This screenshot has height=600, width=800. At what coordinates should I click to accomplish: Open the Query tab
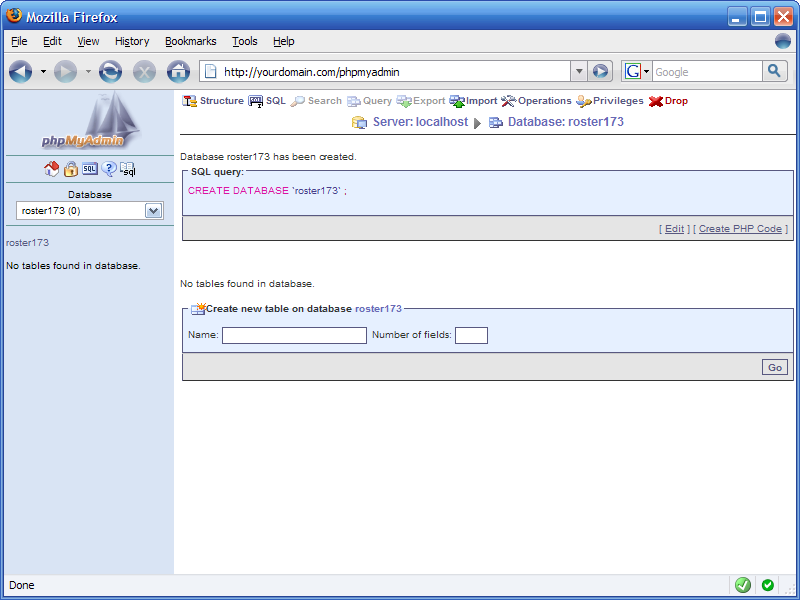point(369,101)
